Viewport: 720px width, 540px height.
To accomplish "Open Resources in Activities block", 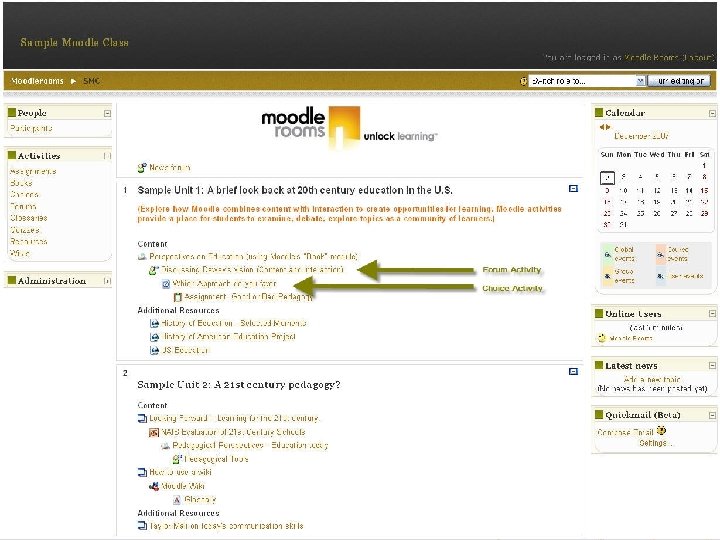I will pos(28,242).
